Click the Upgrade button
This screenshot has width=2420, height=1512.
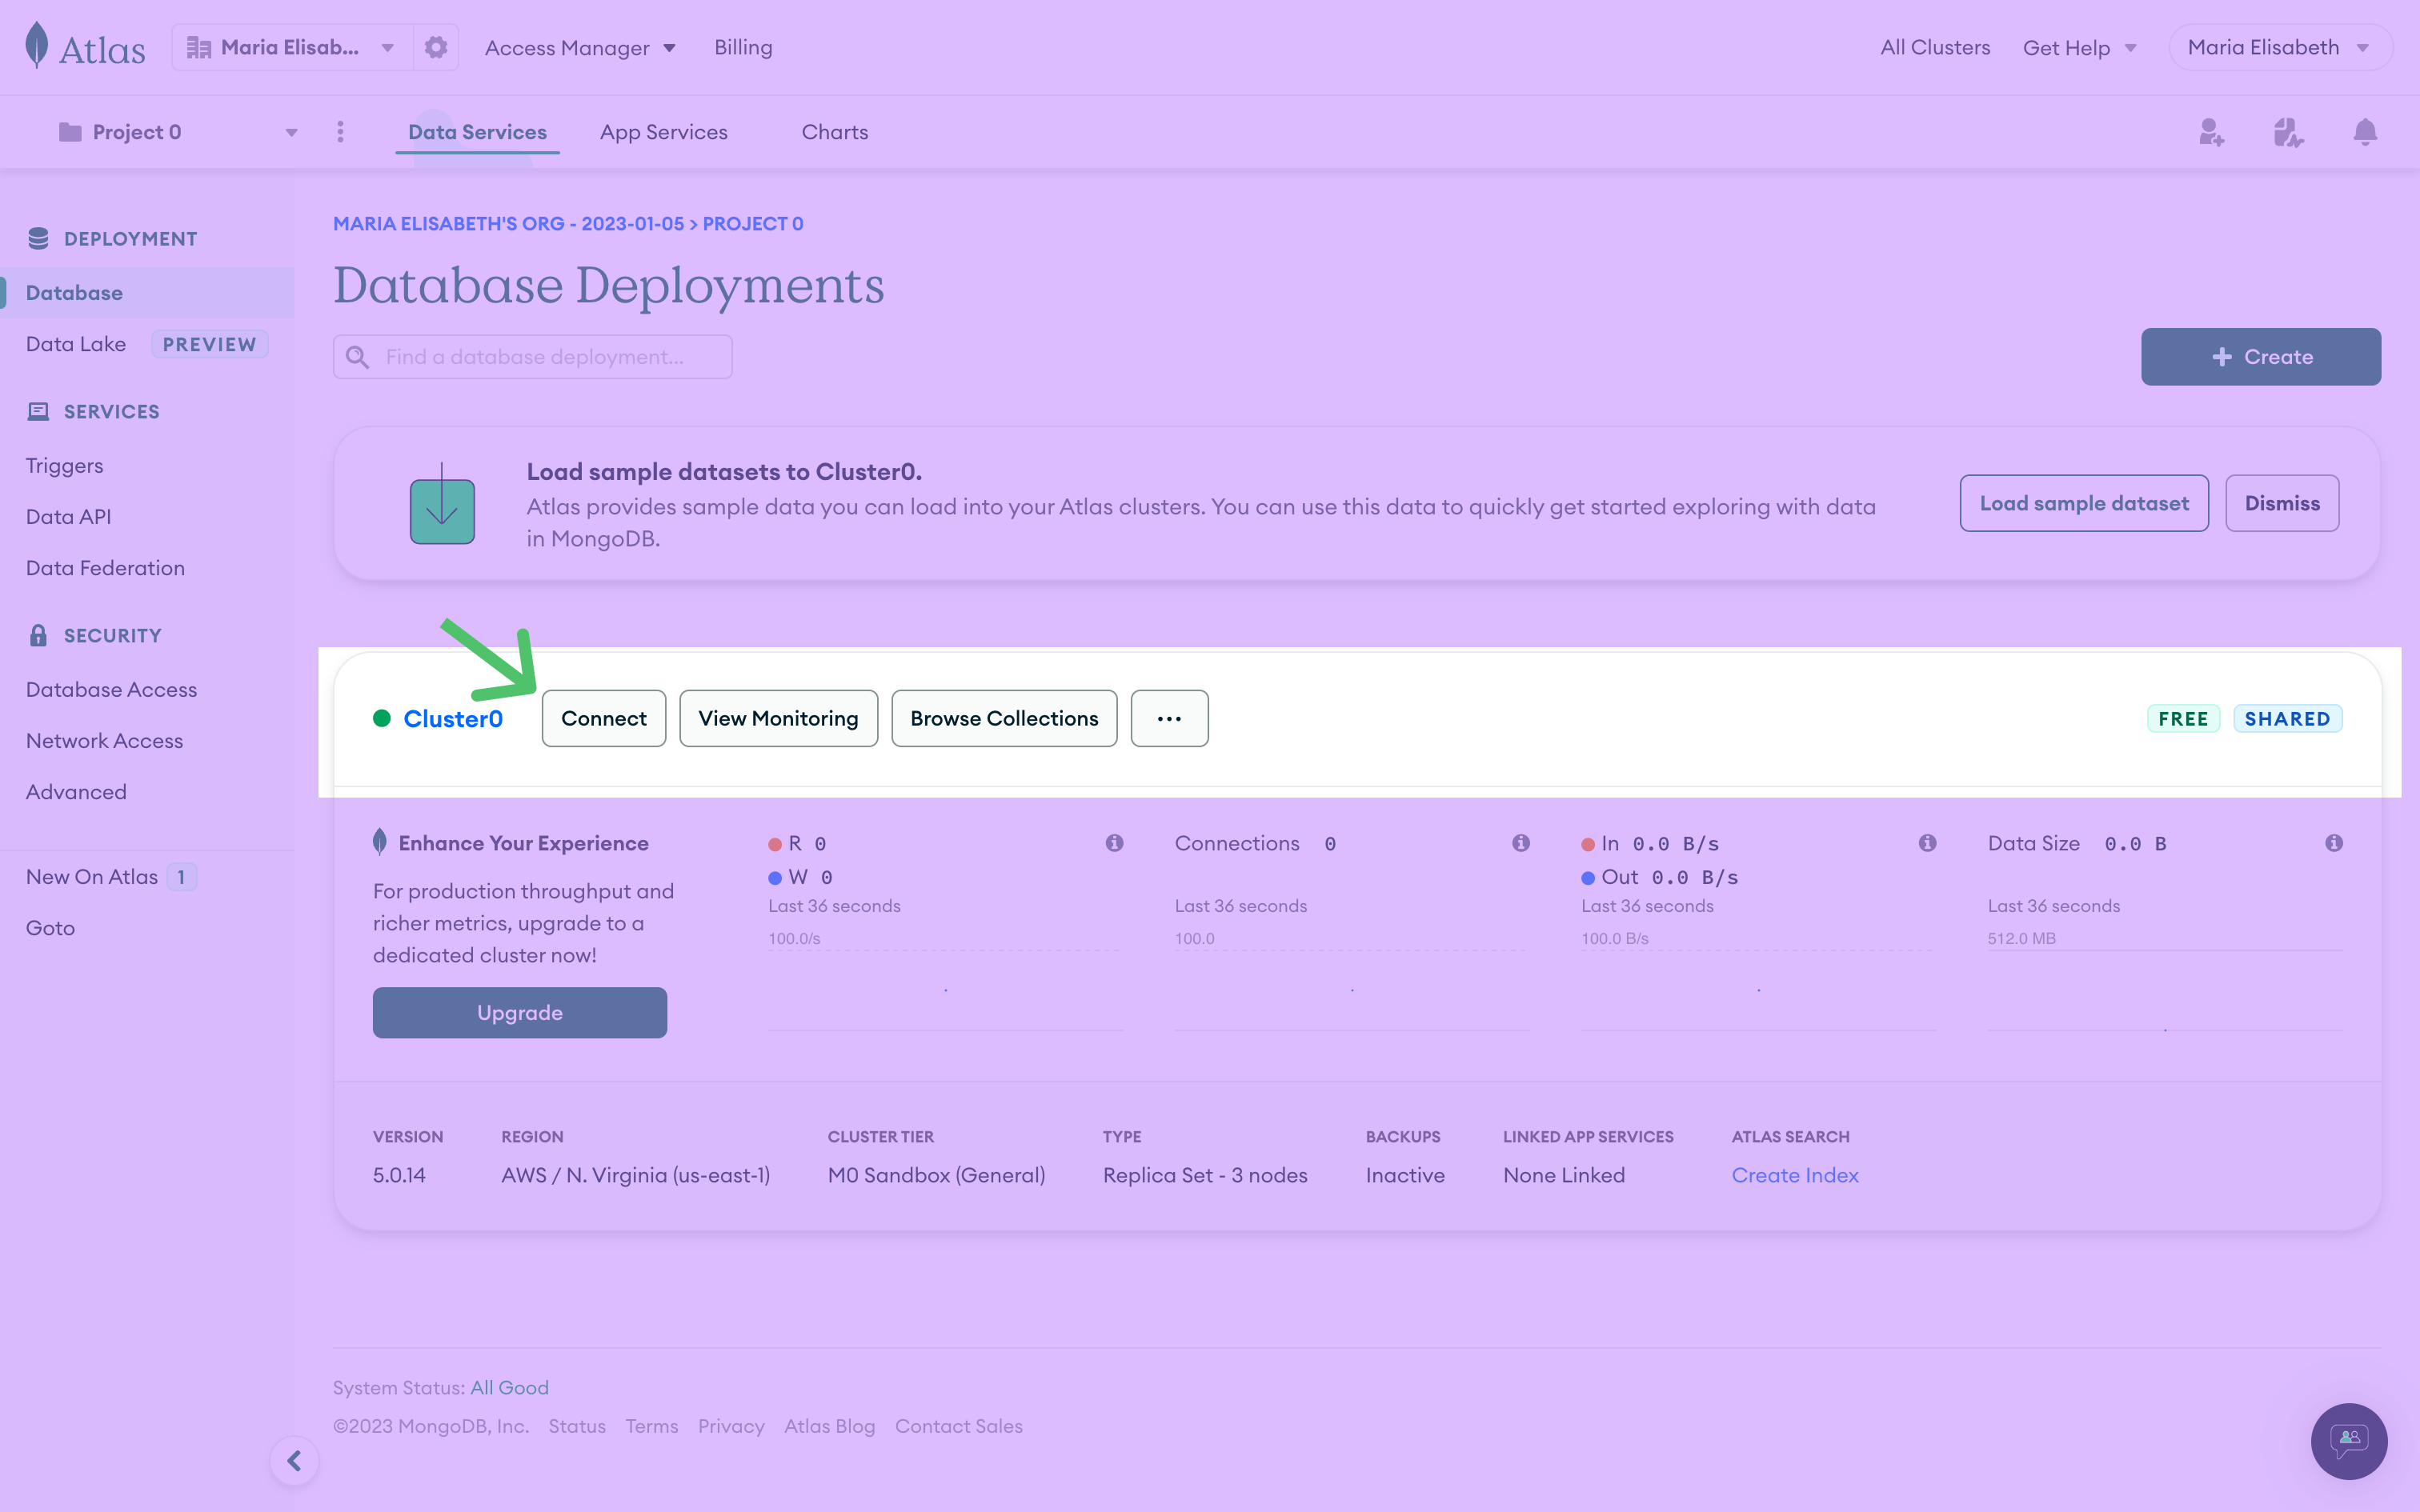[520, 1012]
